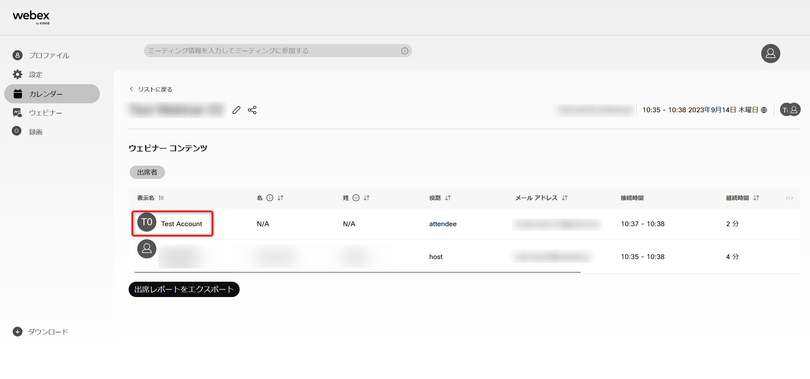This screenshot has width=810, height=379.
Task: Click the webinar date 2023年9月14日 木曜日
Action: tap(722, 110)
